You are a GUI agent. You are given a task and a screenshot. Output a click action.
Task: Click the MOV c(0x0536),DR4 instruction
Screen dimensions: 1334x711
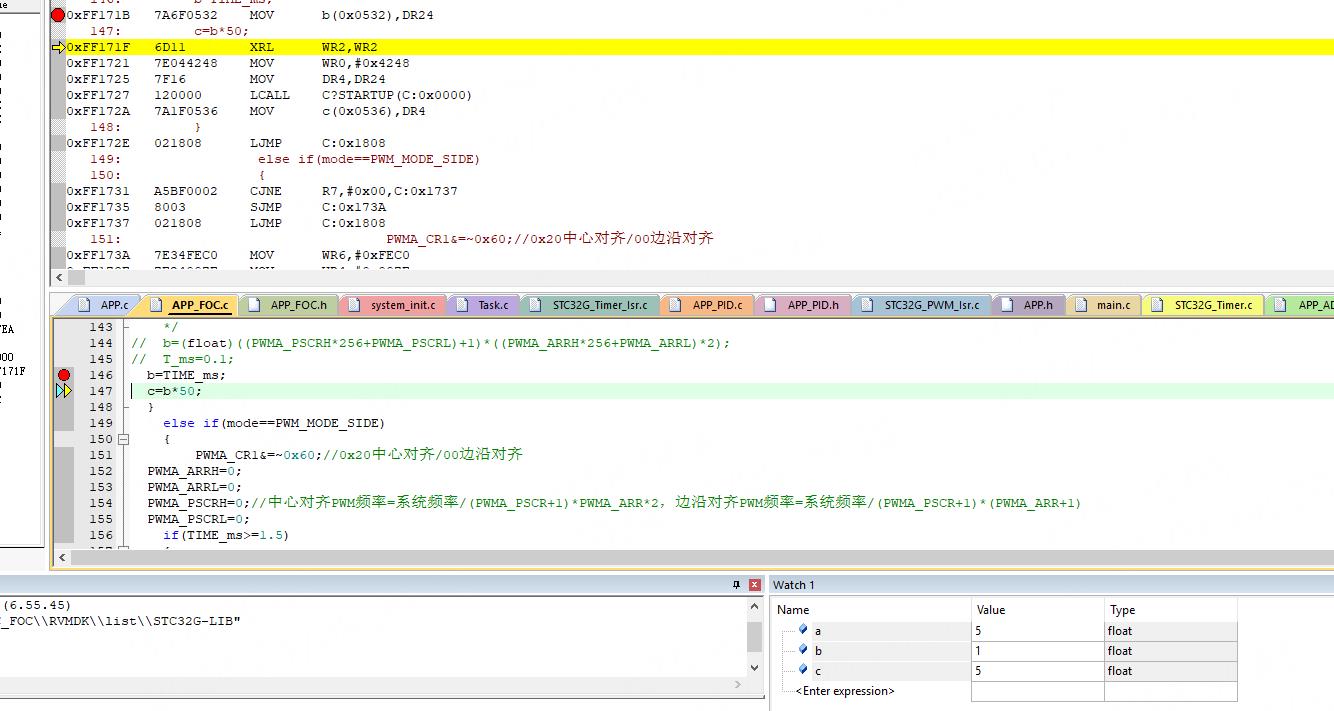pyautogui.click(x=246, y=111)
